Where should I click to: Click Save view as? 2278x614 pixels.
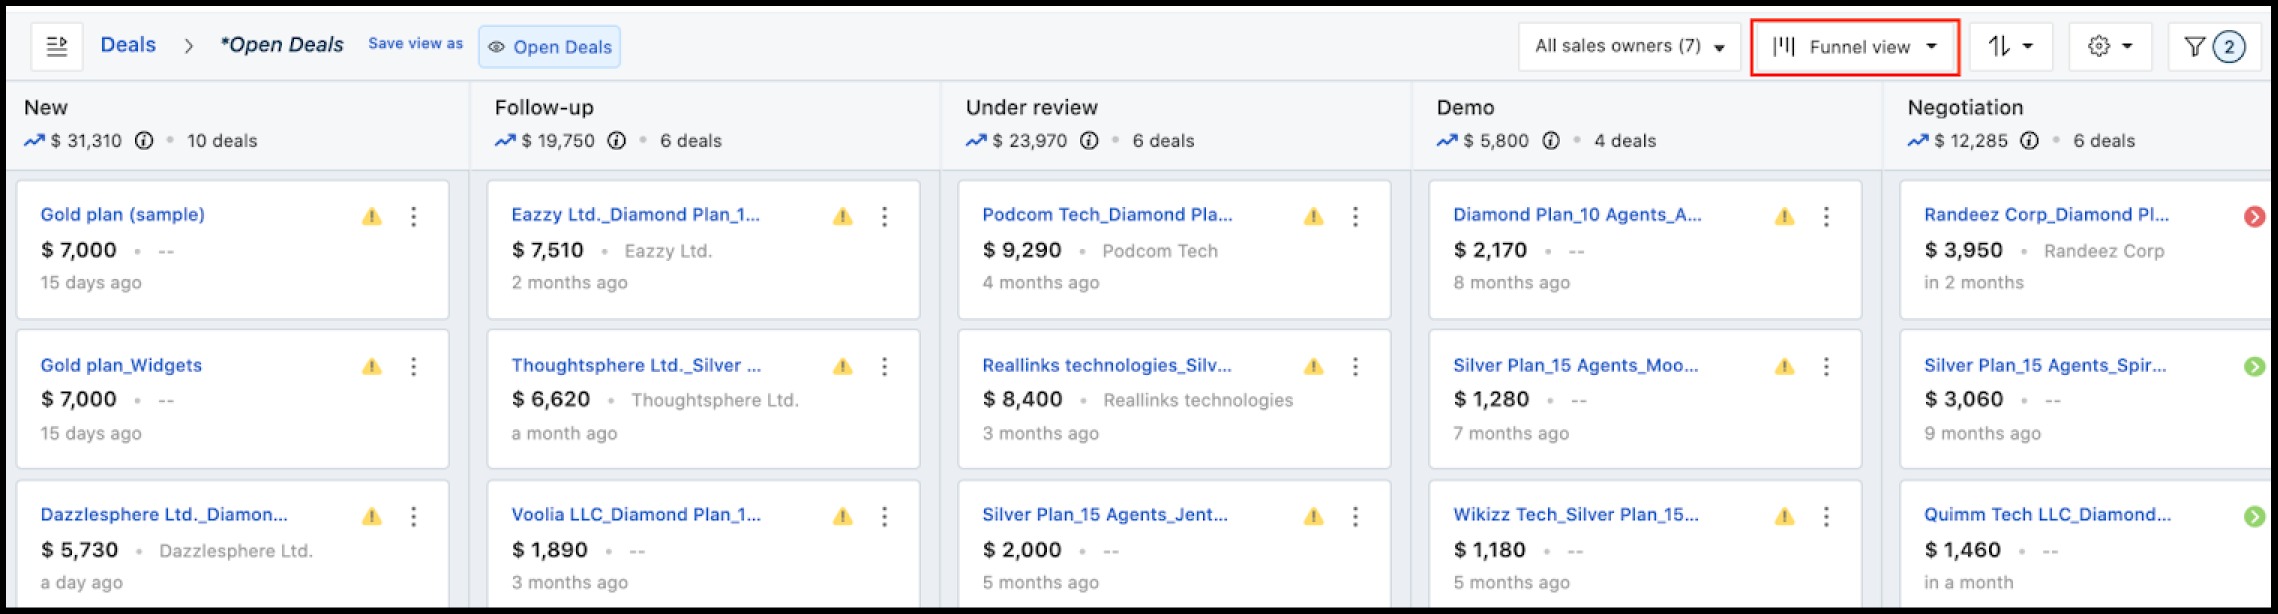click(x=415, y=44)
